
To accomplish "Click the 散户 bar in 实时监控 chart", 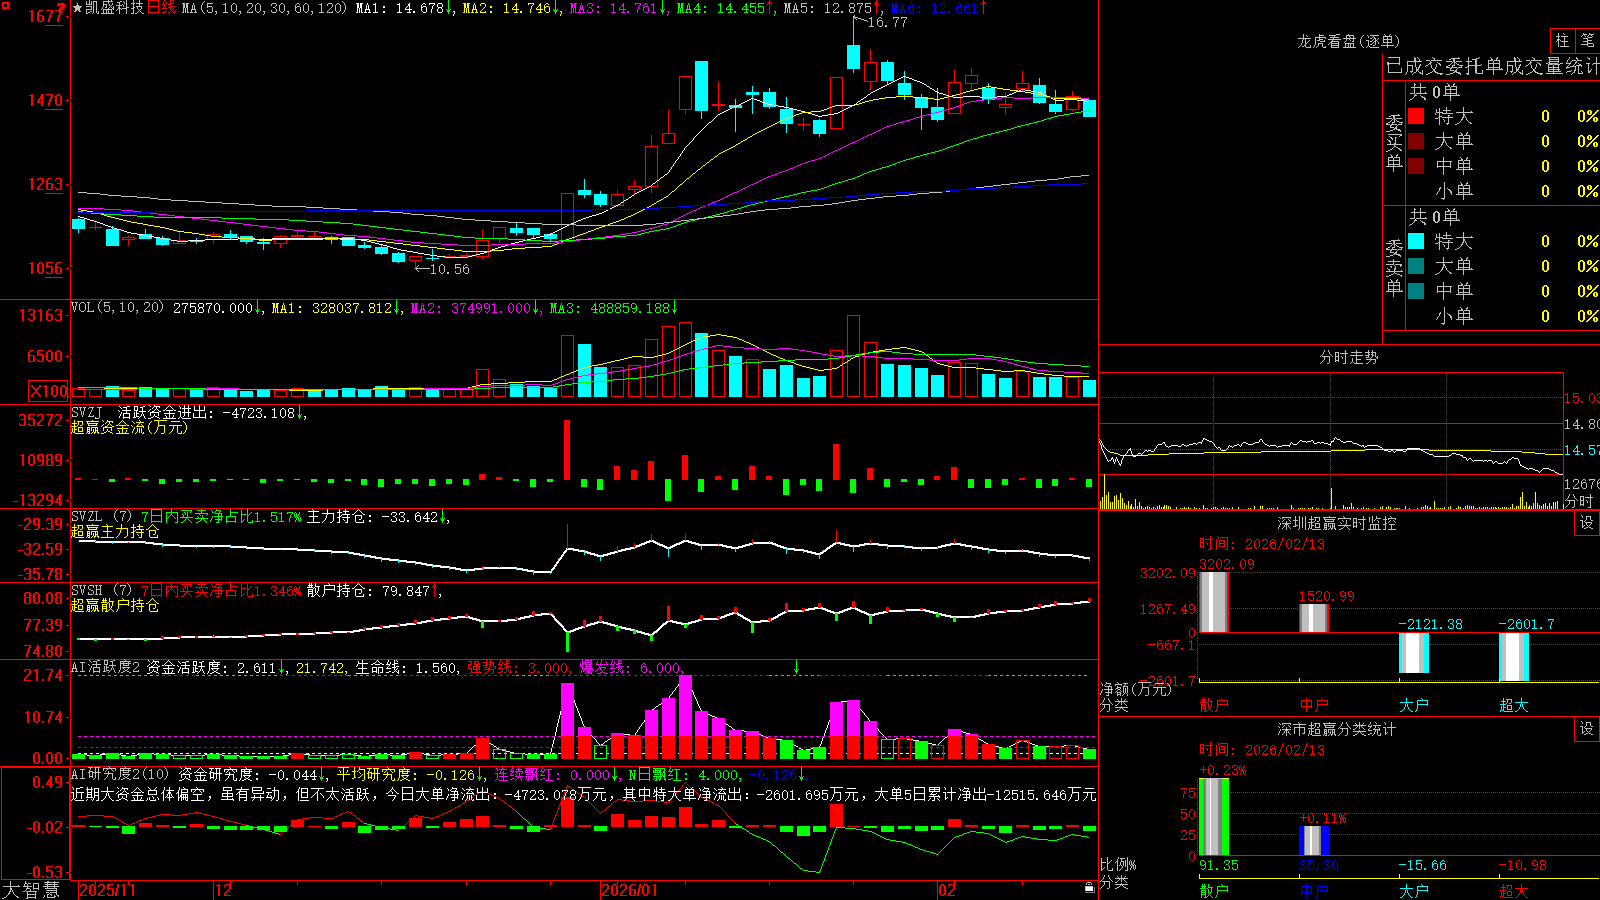I will click(x=1213, y=602).
